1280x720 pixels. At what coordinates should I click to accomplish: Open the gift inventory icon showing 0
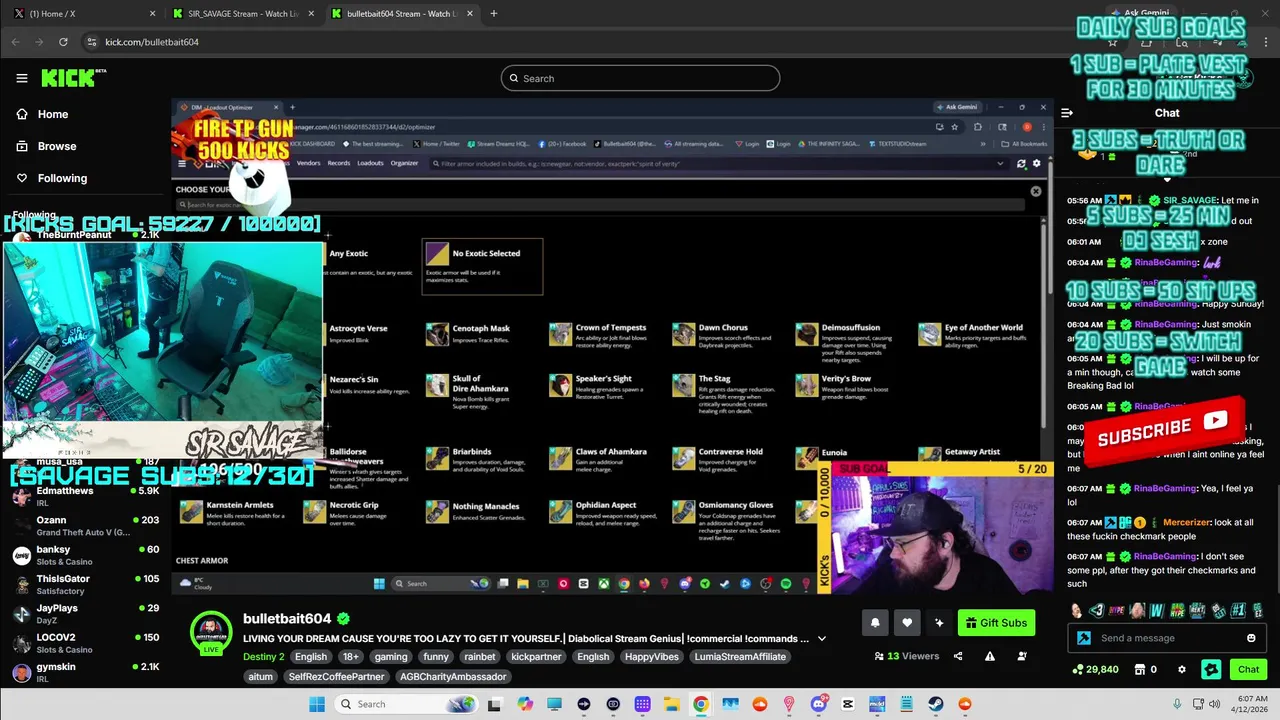(1146, 669)
